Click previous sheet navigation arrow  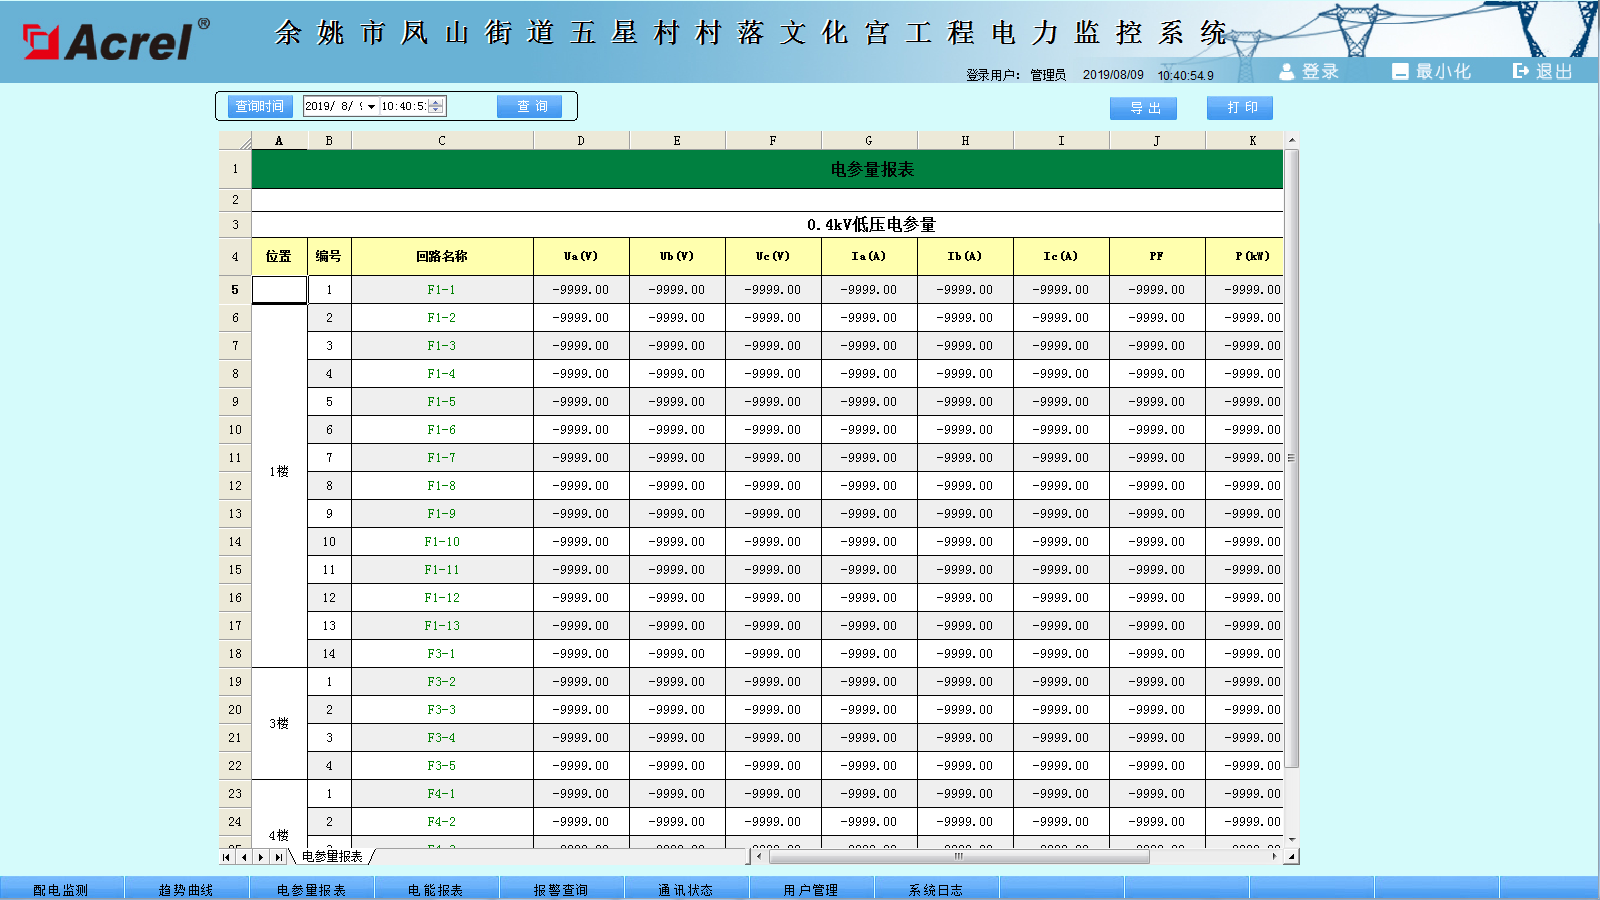[244, 857]
